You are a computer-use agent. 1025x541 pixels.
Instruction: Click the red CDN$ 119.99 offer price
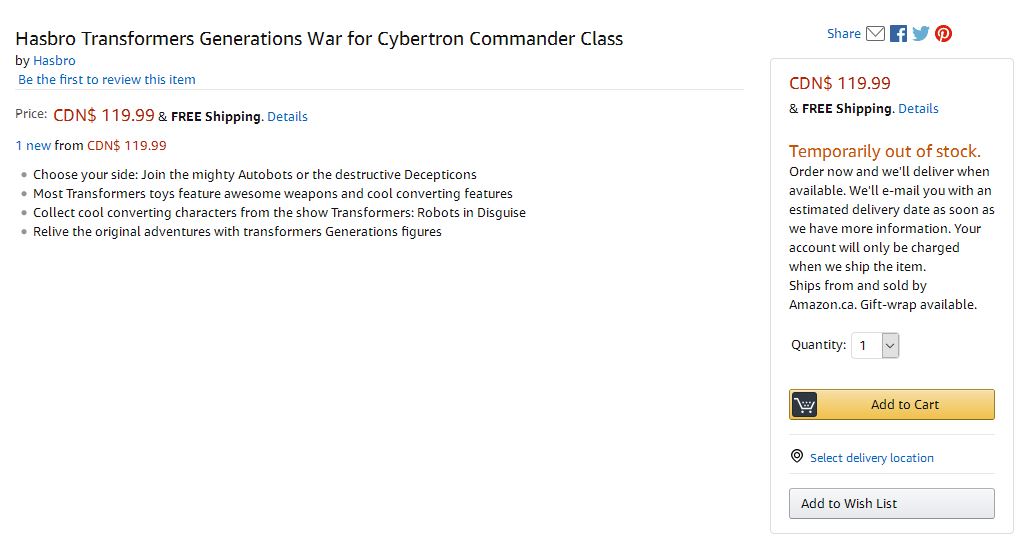click(x=126, y=146)
